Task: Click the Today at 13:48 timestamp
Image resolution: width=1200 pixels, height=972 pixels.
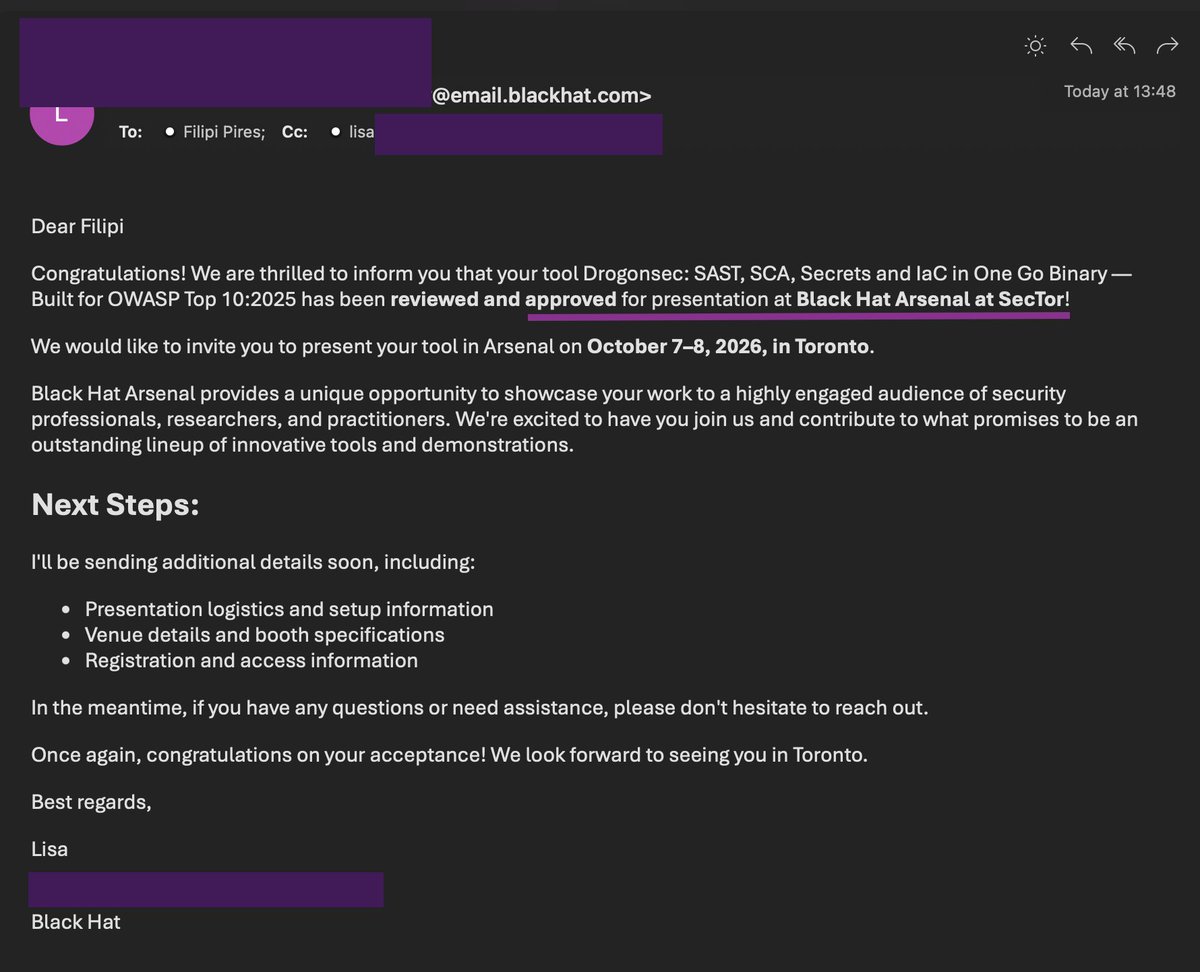Action: tap(1120, 91)
